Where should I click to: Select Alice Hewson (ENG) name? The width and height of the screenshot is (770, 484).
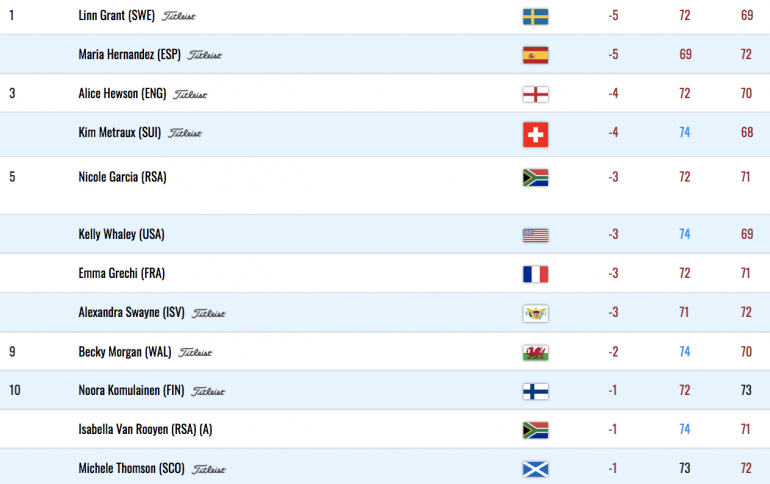click(x=122, y=94)
